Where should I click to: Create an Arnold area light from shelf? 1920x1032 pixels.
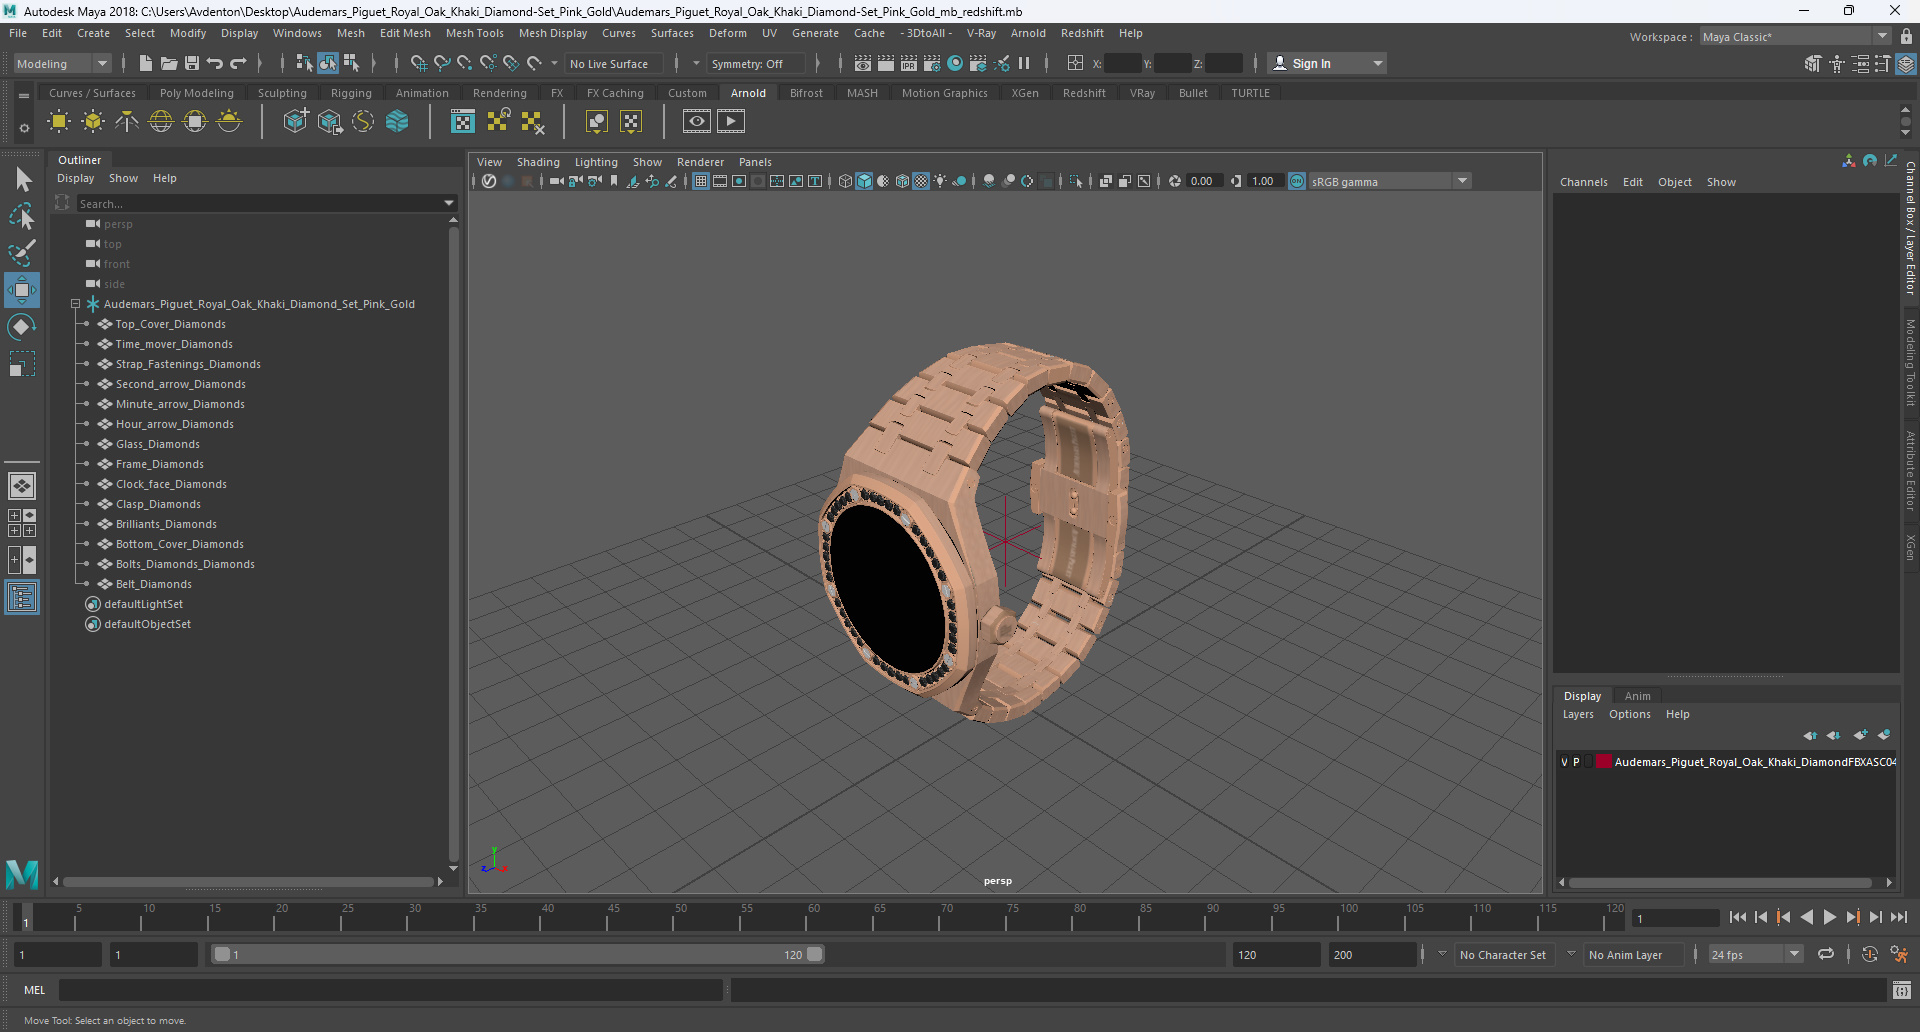pos(59,122)
